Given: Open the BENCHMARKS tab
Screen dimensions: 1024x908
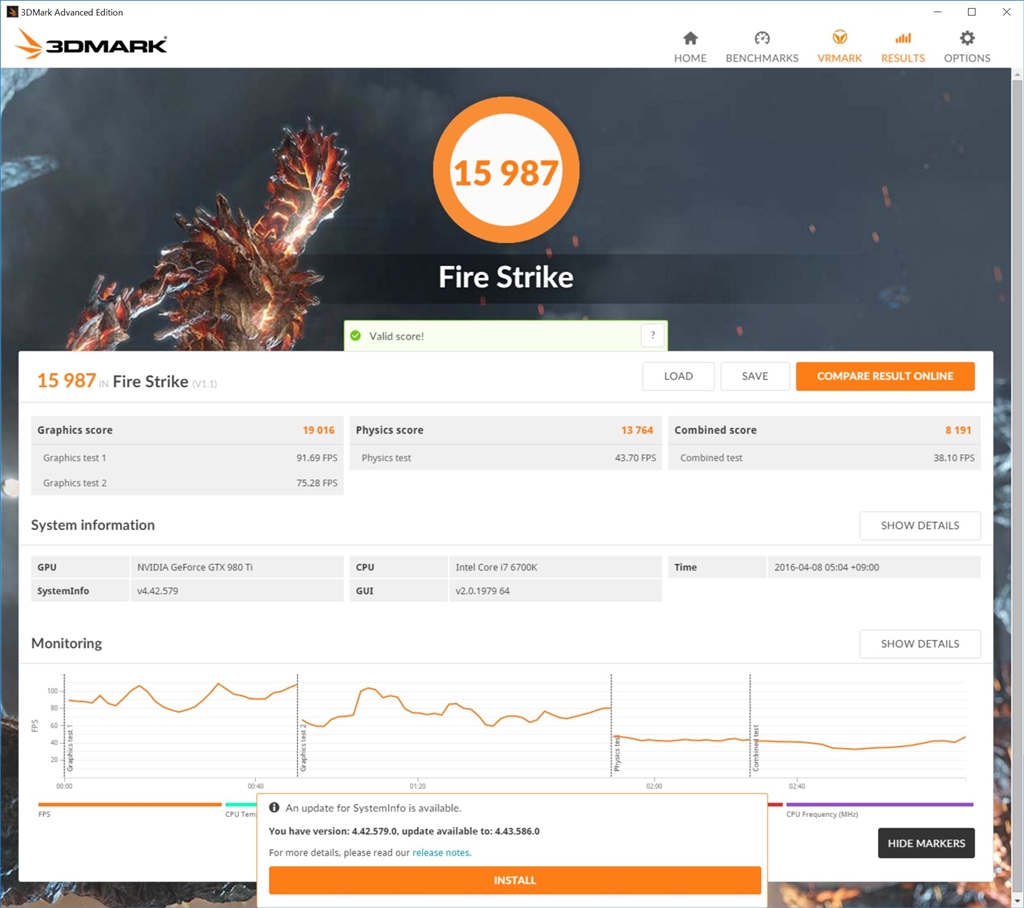Looking at the screenshot, I should 761,47.
